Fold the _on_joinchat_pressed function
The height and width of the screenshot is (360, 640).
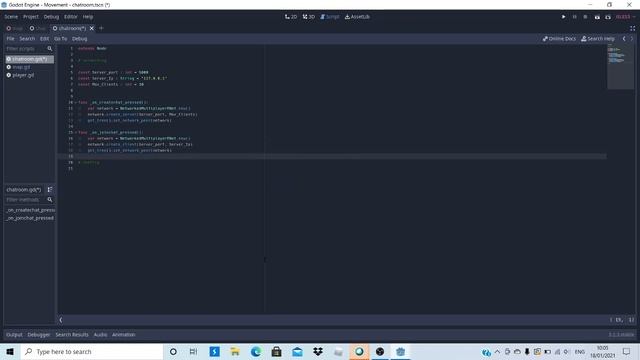pos(76,132)
